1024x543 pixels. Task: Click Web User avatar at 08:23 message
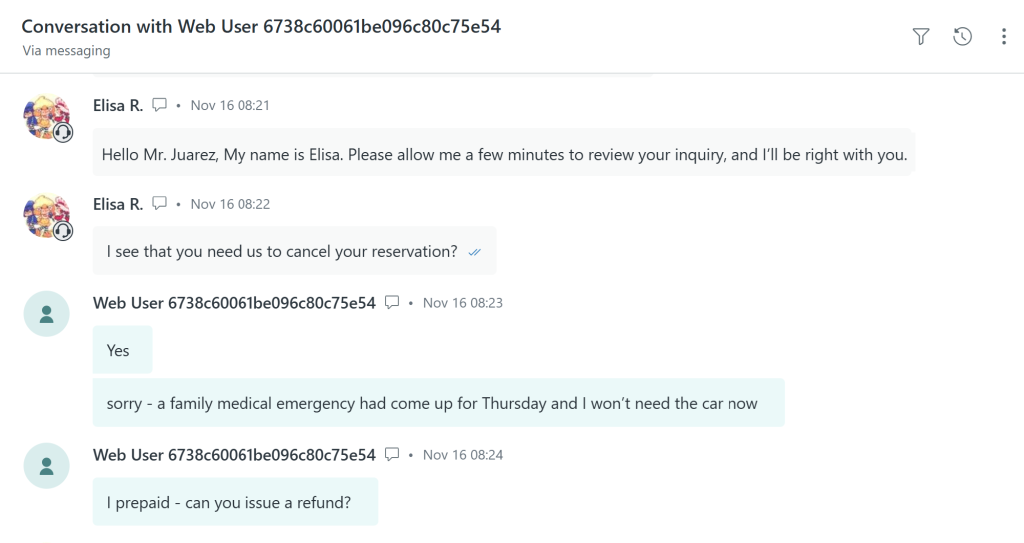pos(46,314)
